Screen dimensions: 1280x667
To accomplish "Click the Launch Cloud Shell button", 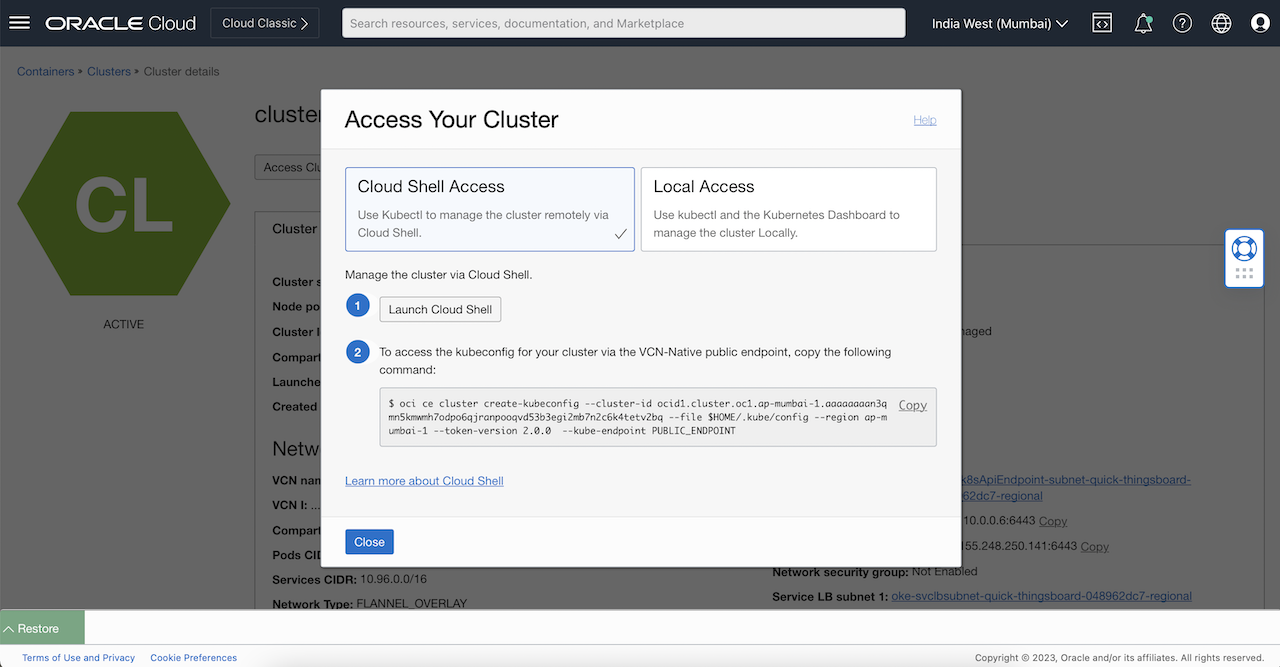I will tap(440, 309).
